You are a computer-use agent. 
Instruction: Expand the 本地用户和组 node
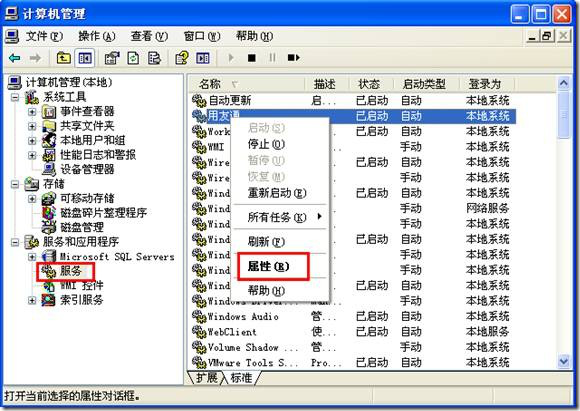(32, 141)
